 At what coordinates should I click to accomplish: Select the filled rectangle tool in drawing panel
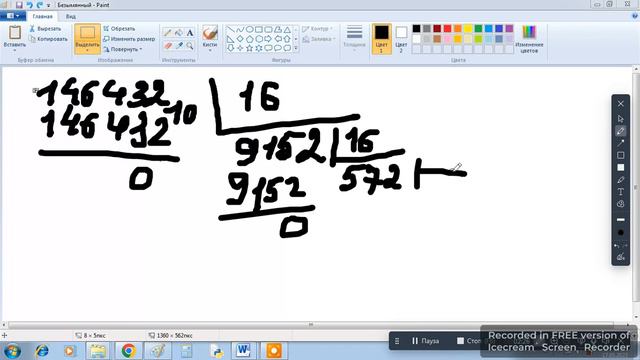620,167
